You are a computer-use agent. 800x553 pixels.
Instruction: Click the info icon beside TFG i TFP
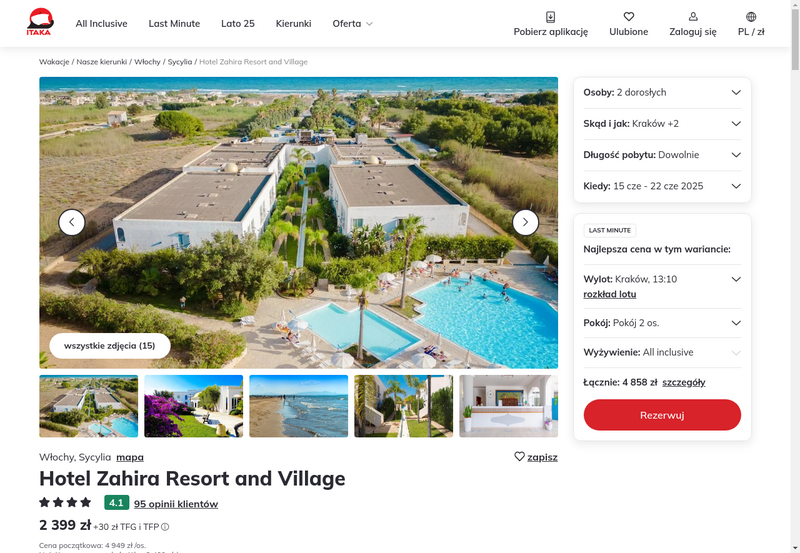pos(165,527)
